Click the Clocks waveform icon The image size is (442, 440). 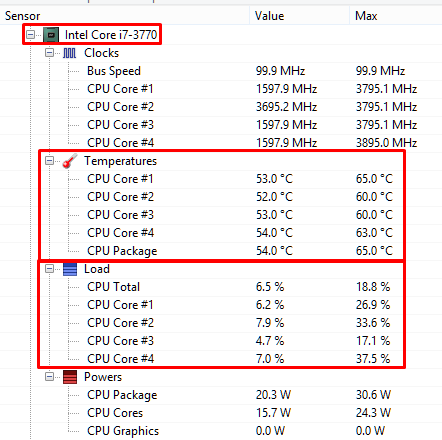(x=69, y=53)
